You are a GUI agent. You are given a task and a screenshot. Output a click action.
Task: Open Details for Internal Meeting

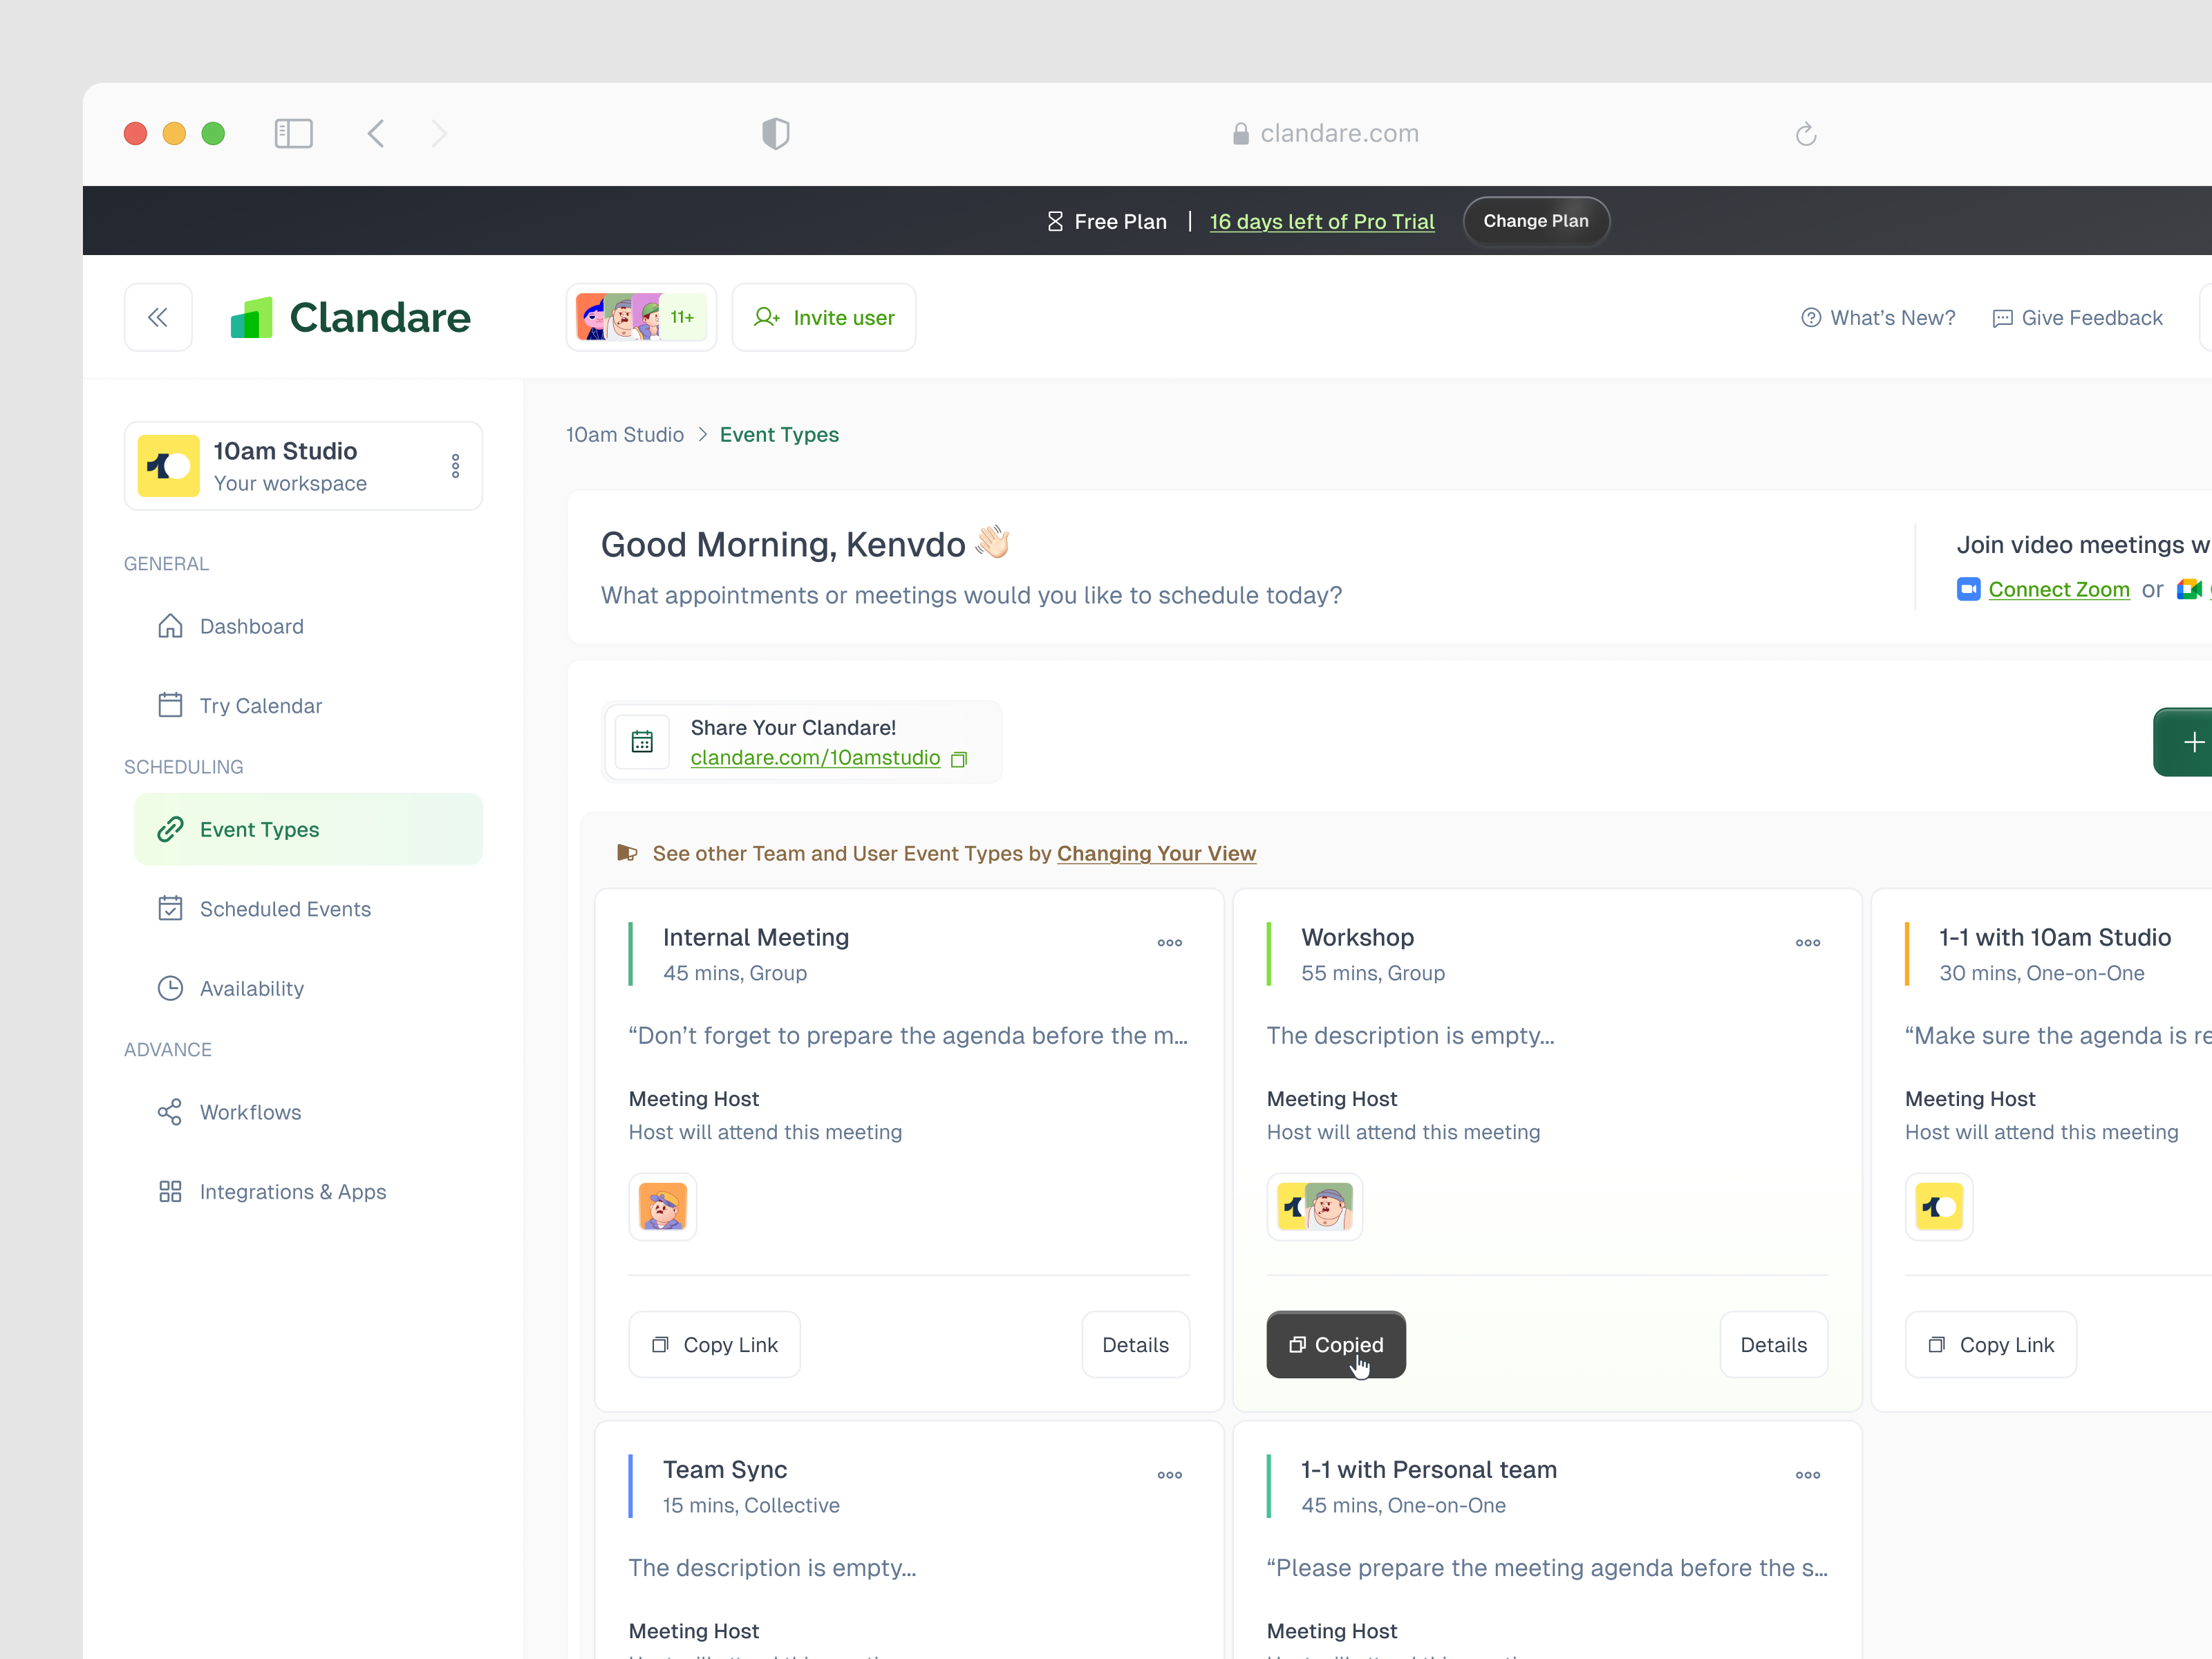click(x=1136, y=1345)
